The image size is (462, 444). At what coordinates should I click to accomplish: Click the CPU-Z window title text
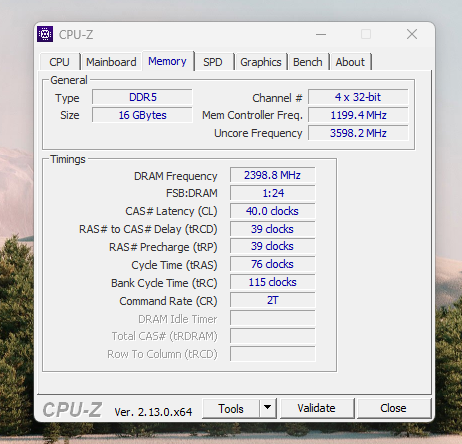click(x=76, y=35)
